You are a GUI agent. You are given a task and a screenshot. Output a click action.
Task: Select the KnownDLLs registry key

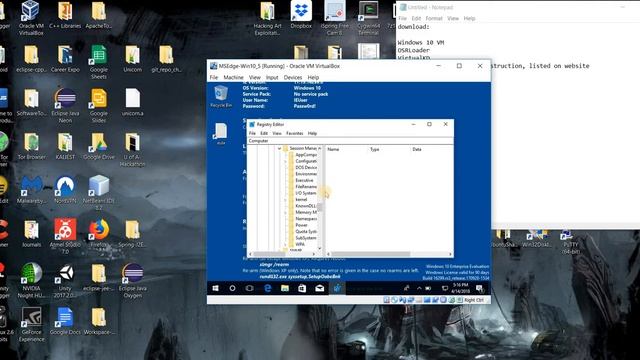coord(306,206)
